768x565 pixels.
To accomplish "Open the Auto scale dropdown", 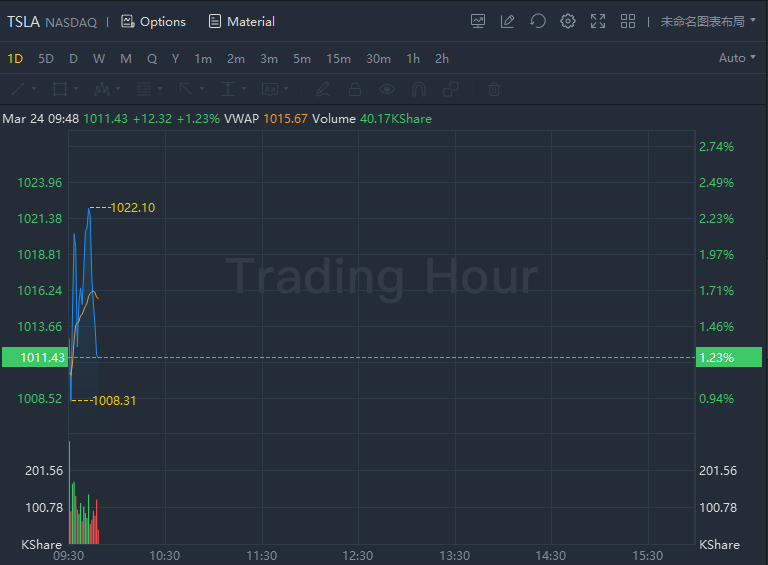I will 737,58.
